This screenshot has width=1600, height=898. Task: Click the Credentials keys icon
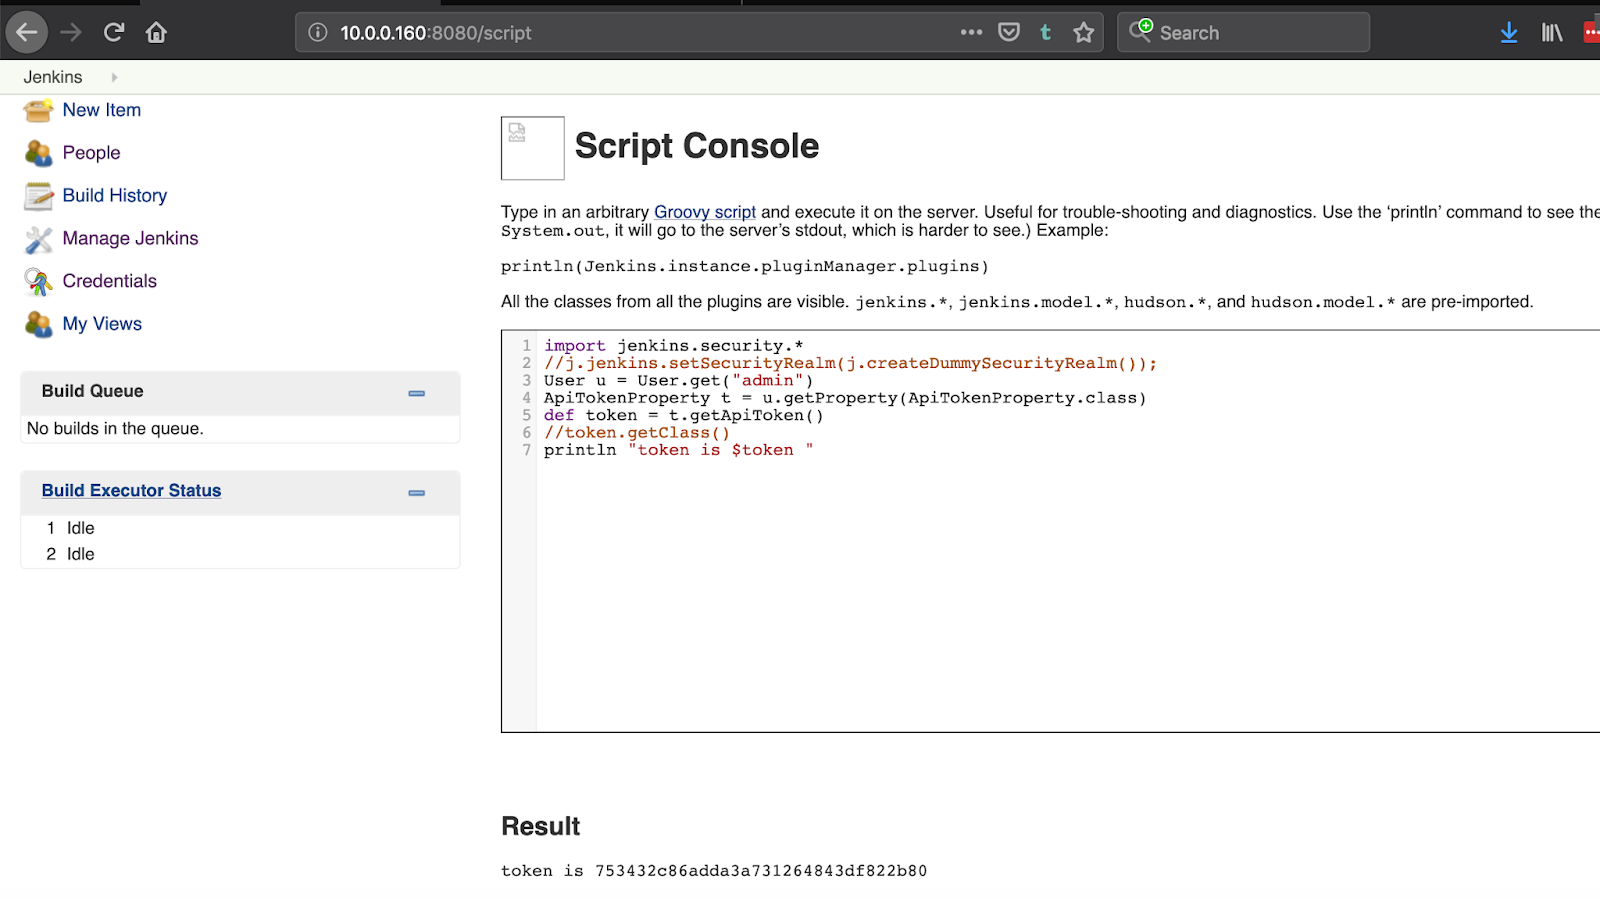click(38, 282)
